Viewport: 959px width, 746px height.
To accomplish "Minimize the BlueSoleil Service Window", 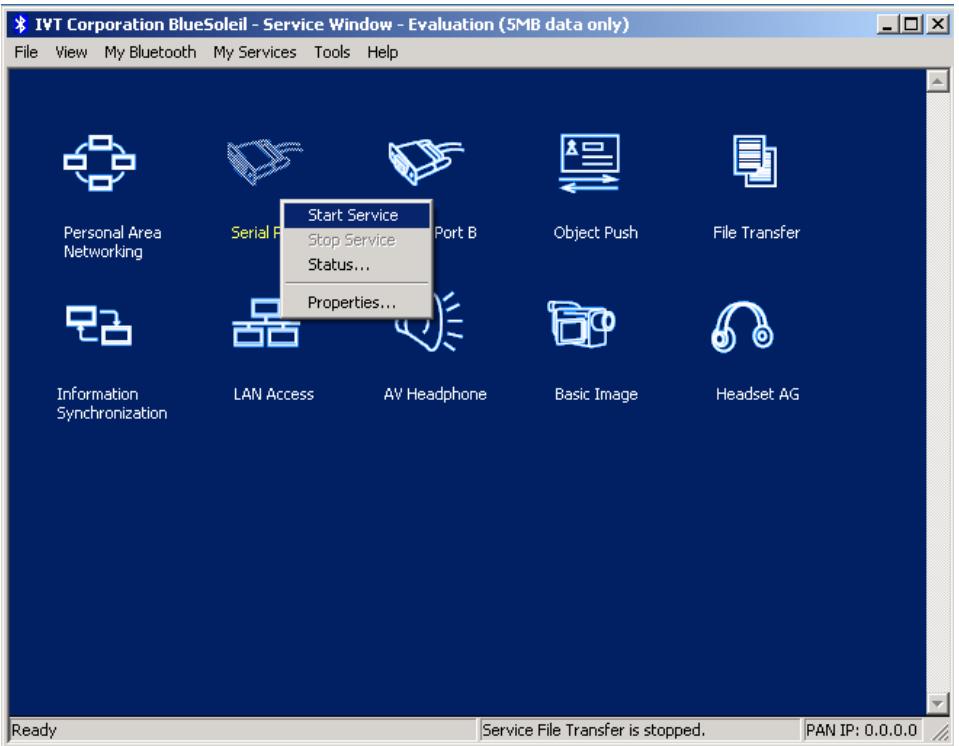I will pyautogui.click(x=887, y=24).
